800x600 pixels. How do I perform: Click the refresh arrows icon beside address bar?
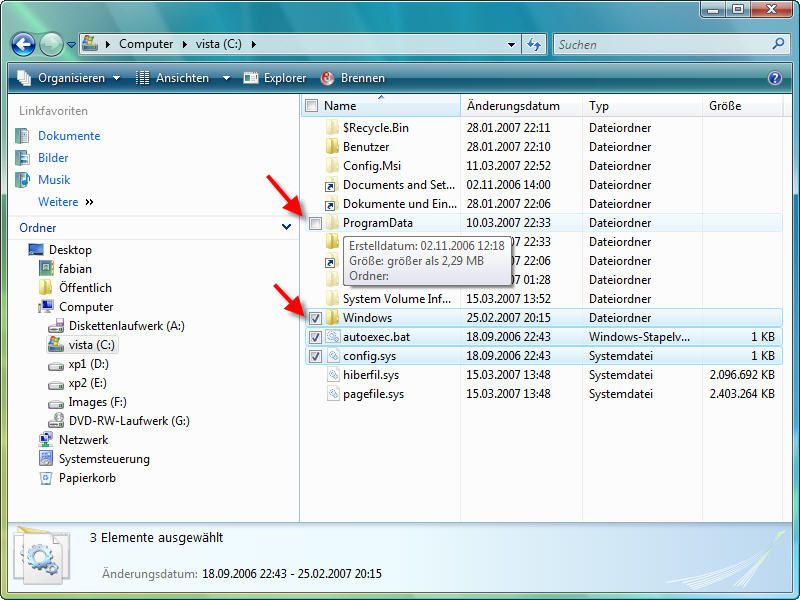[534, 44]
